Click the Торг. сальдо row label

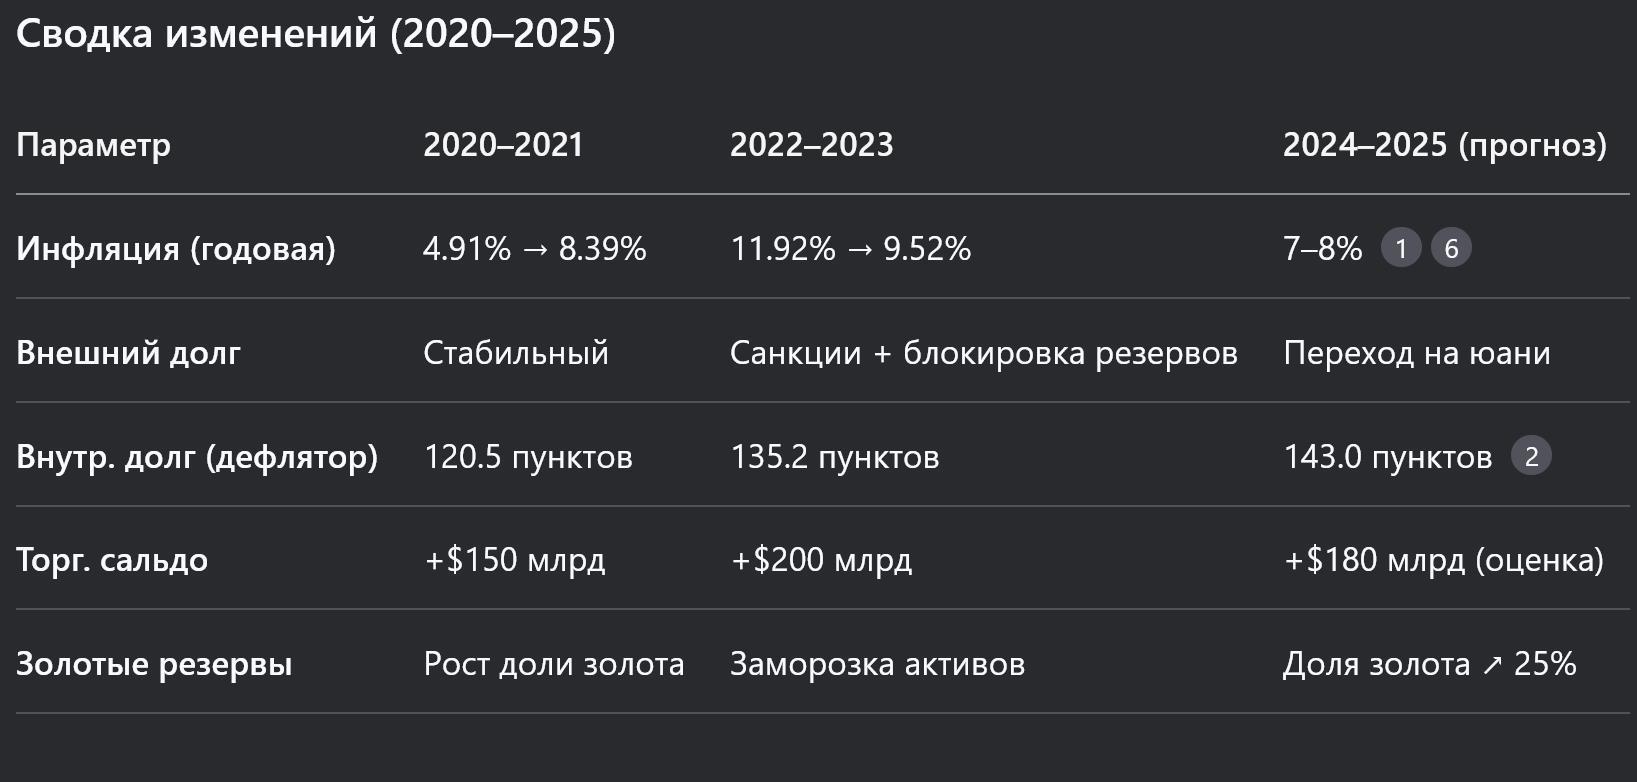coord(112,560)
